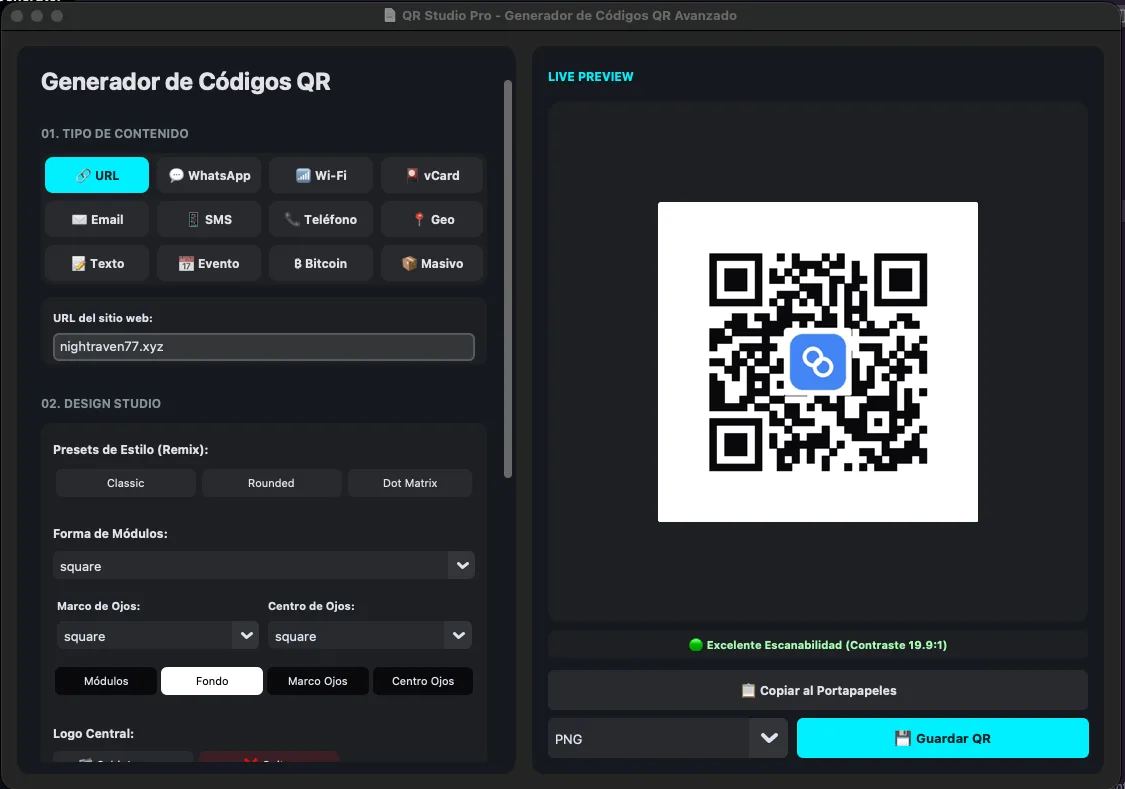
Task: Pick the Email content type
Action: 97,219
